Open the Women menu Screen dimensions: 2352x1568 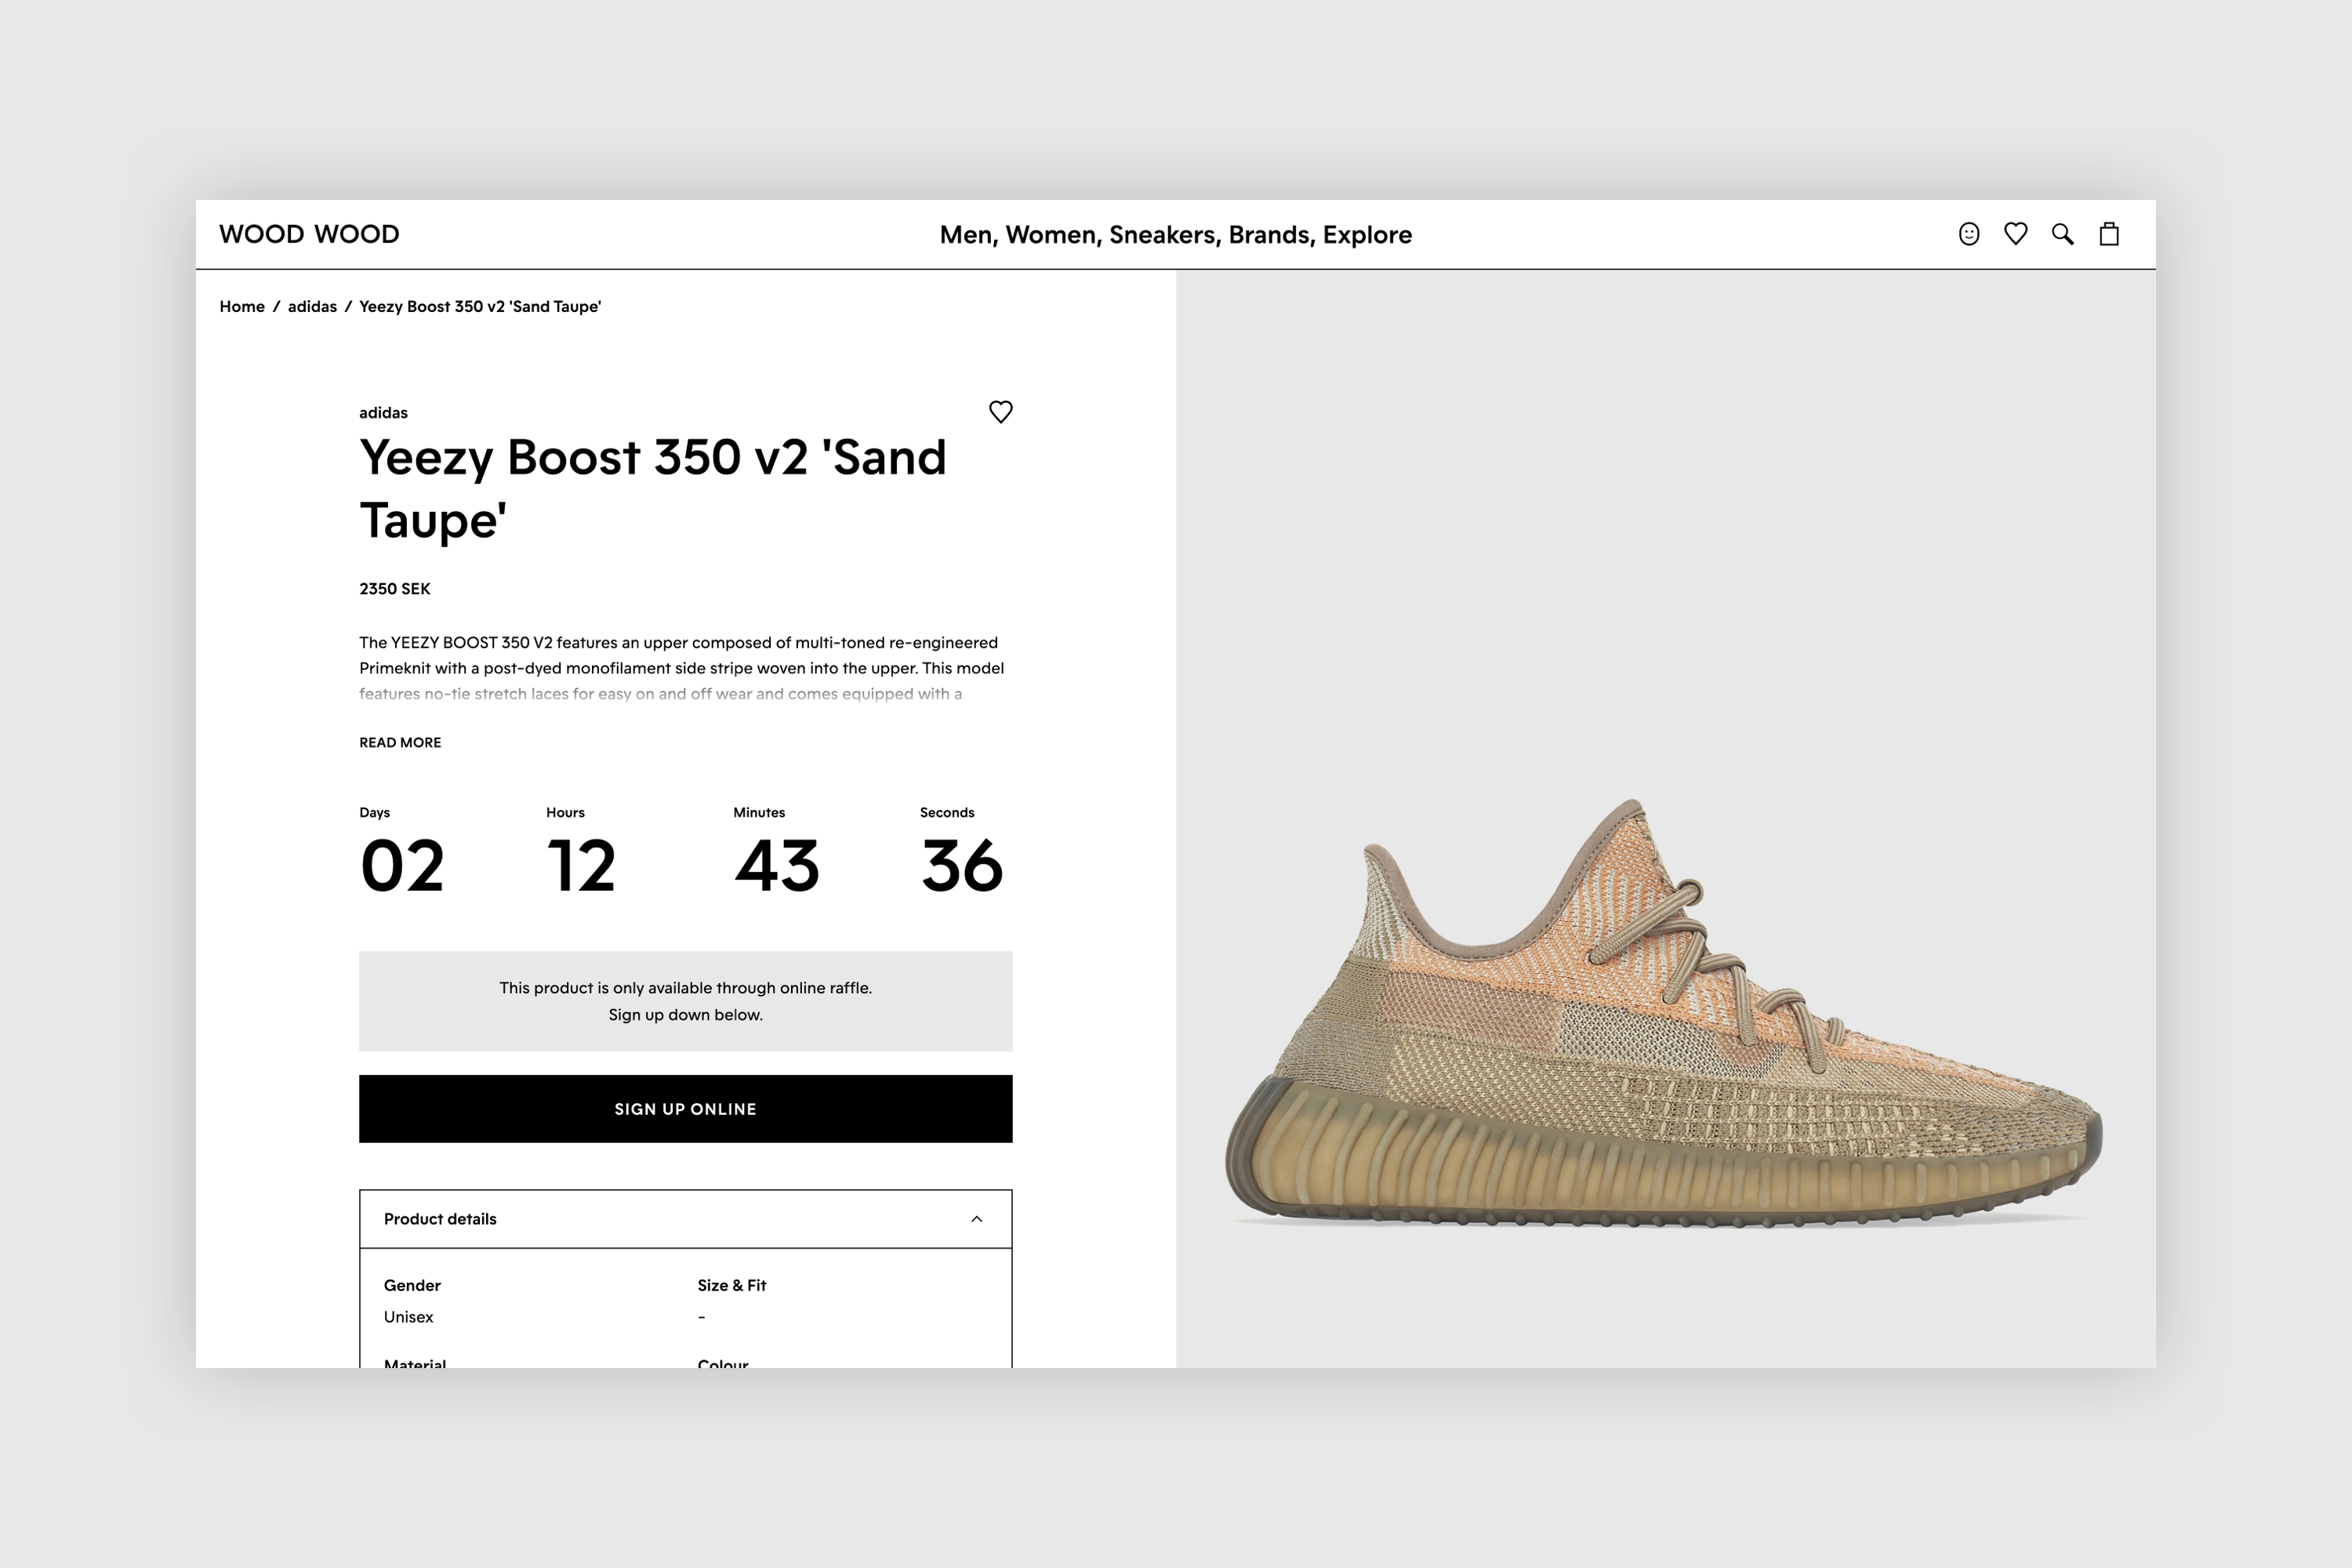click(1053, 235)
